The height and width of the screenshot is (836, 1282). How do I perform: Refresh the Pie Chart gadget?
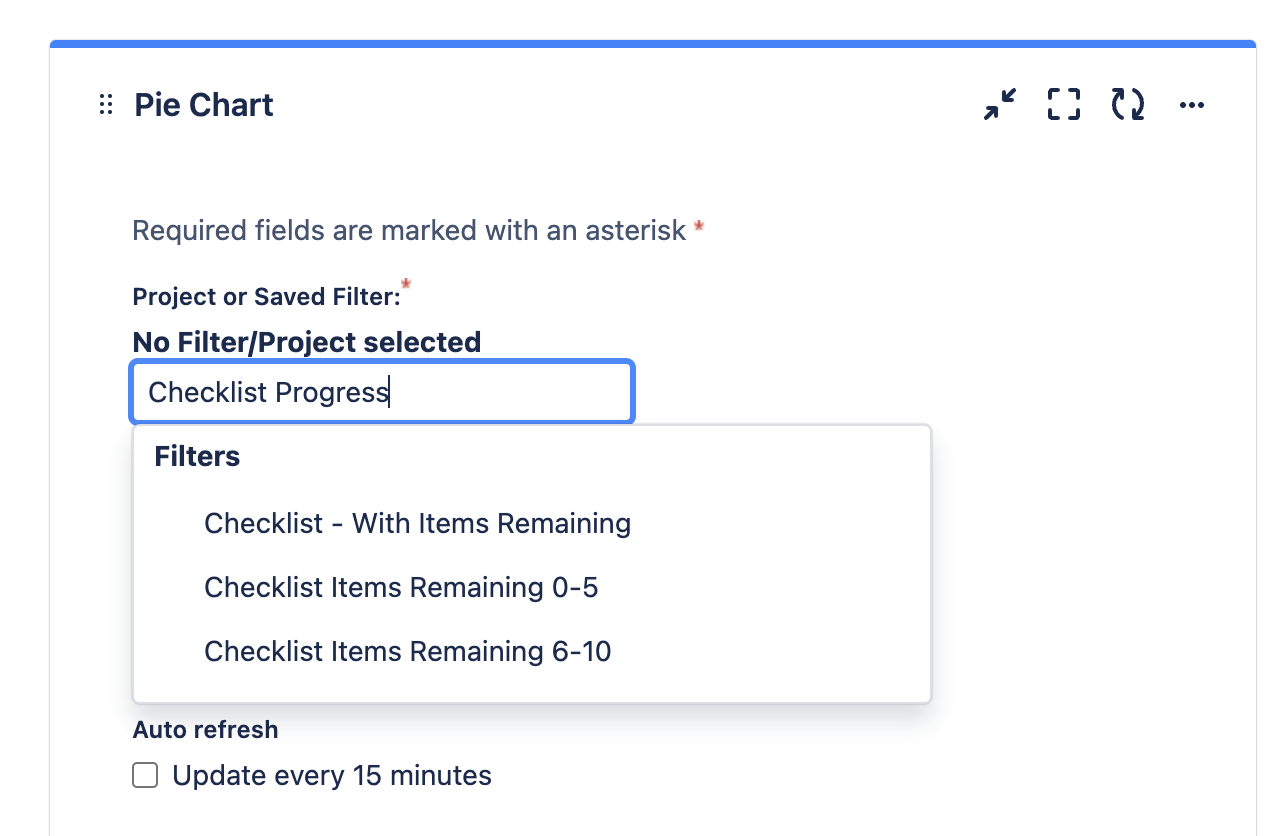(1128, 104)
